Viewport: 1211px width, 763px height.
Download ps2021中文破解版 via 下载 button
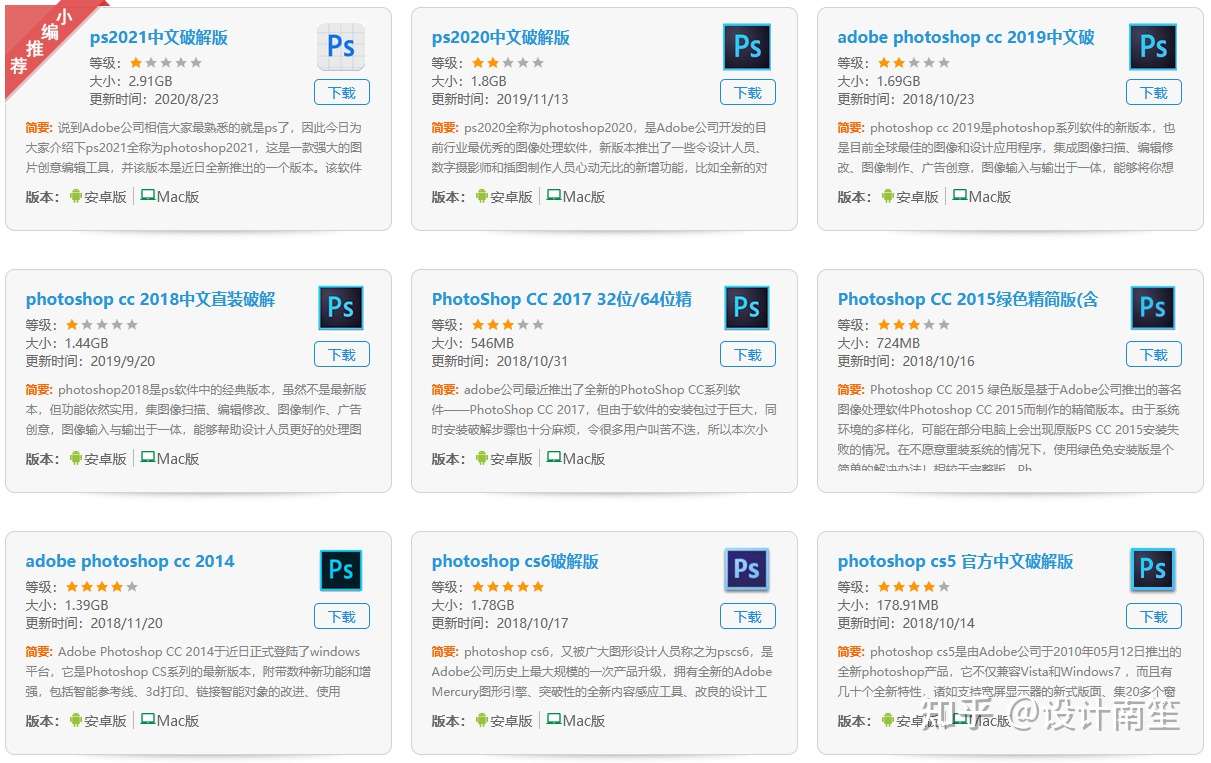[x=342, y=92]
